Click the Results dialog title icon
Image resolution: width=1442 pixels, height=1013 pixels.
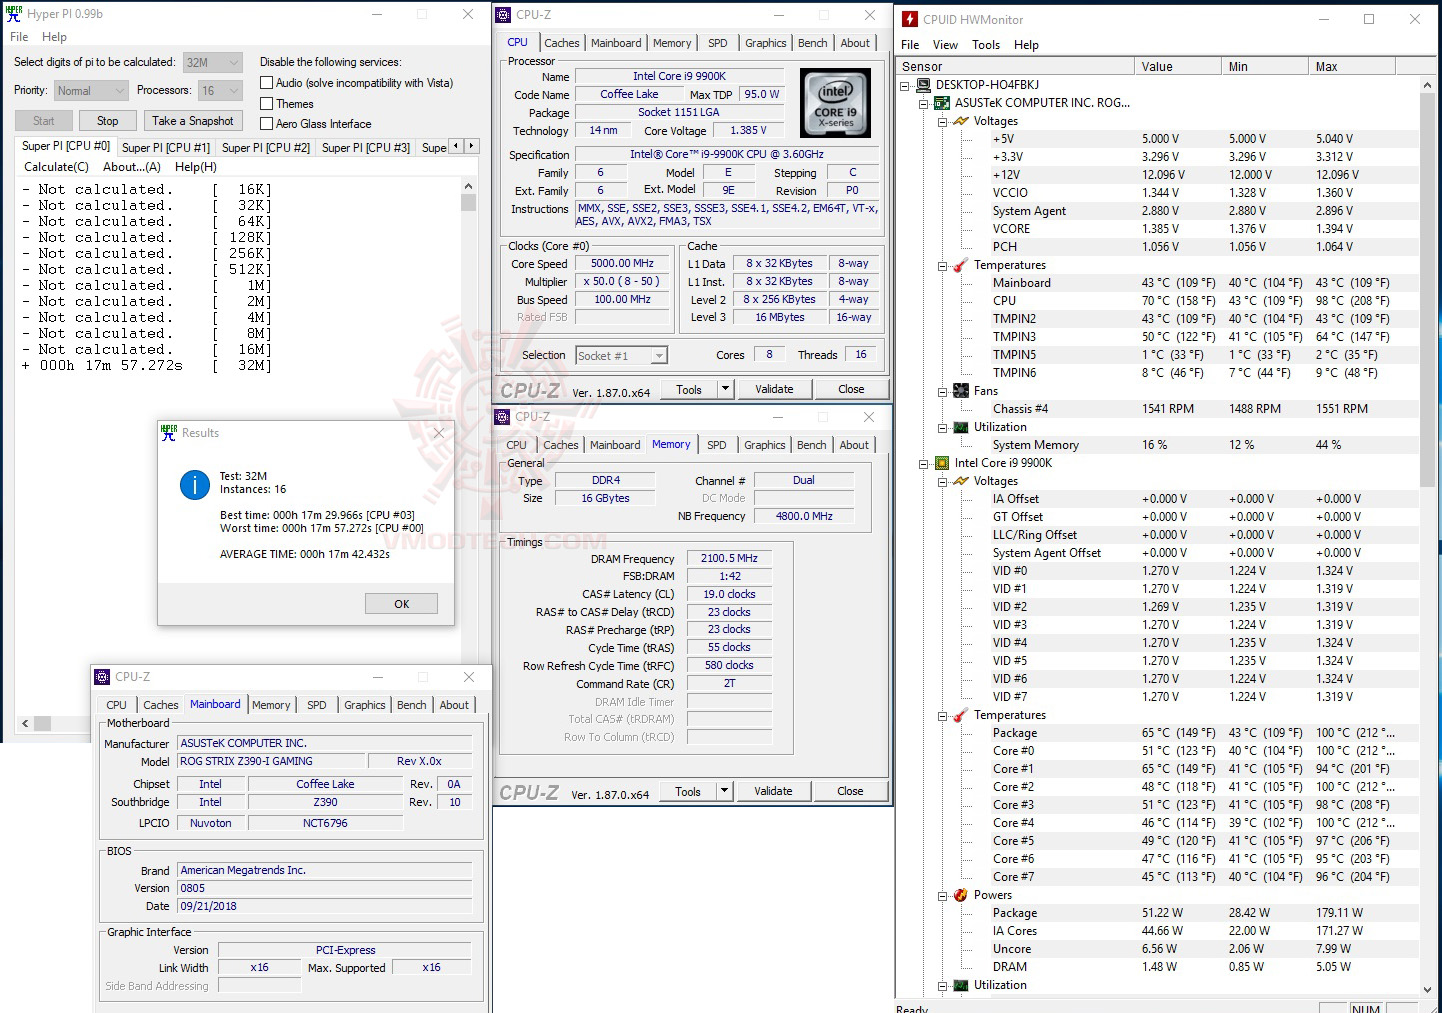(169, 433)
